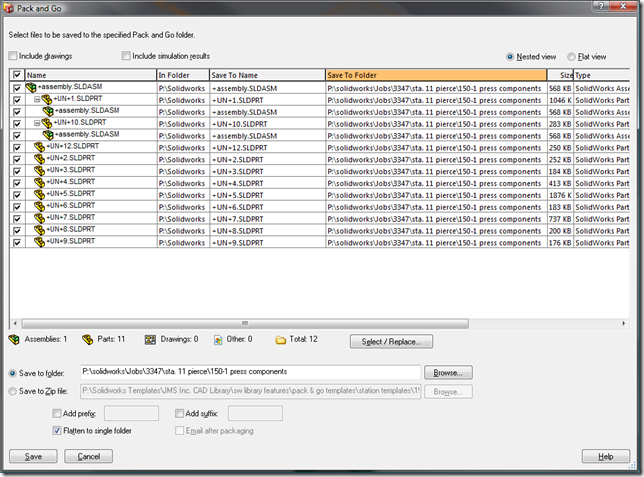Click the 737 KB size cell
644x477 pixels.
(x=560, y=219)
